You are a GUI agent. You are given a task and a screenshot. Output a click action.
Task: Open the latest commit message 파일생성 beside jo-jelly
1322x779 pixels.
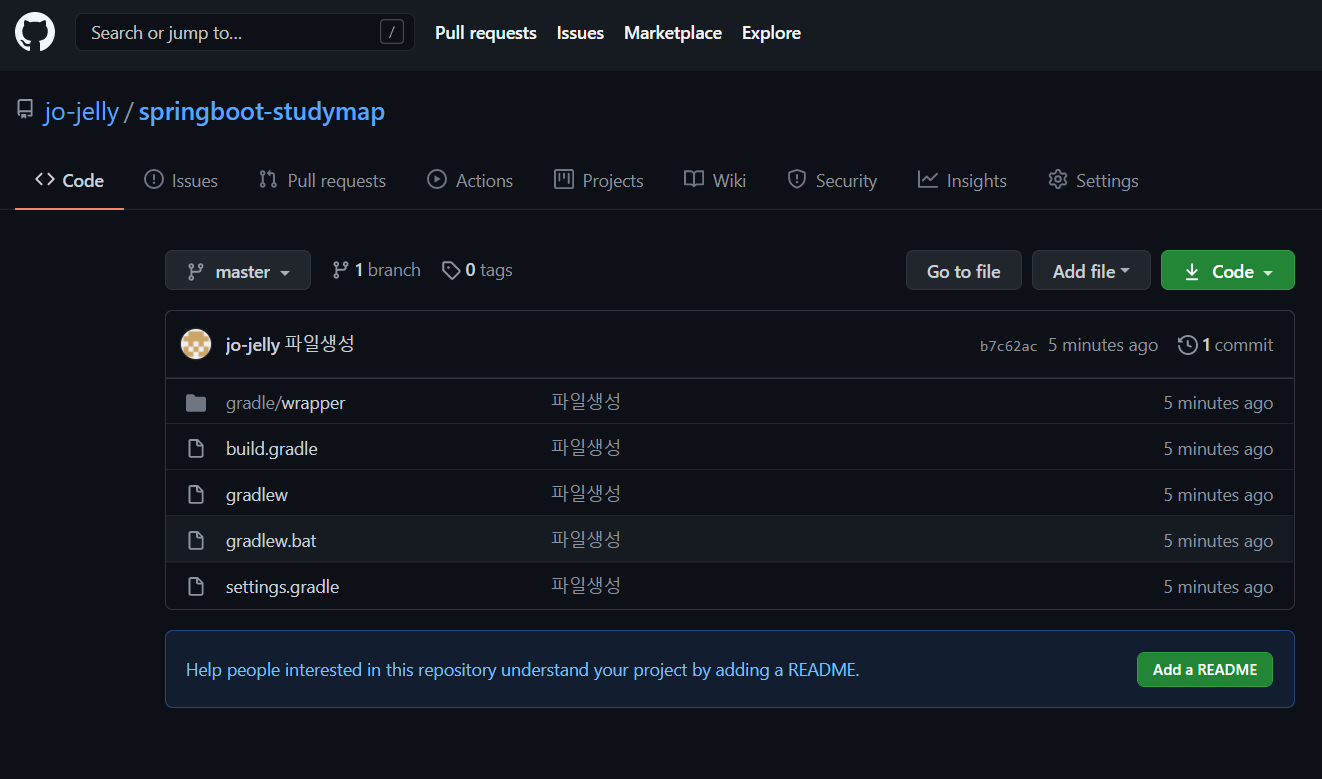pos(320,344)
